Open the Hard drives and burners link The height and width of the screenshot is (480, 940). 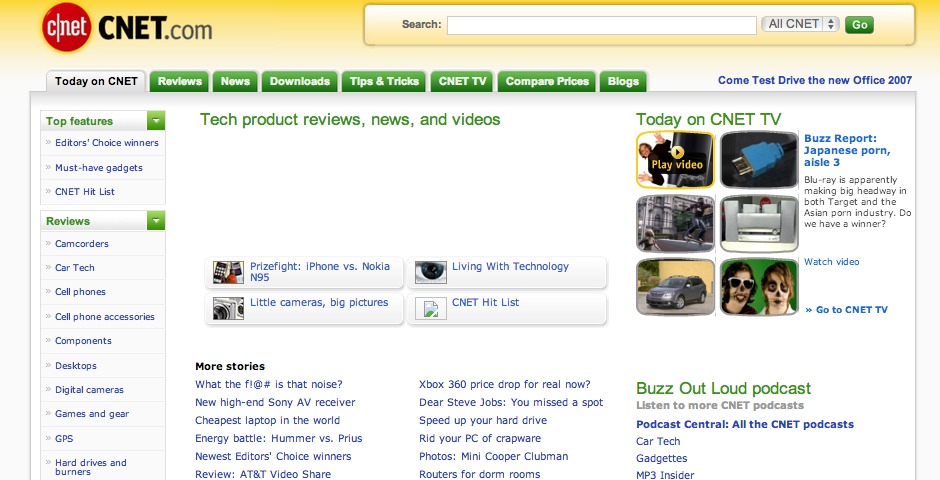pyautogui.click(x=91, y=467)
